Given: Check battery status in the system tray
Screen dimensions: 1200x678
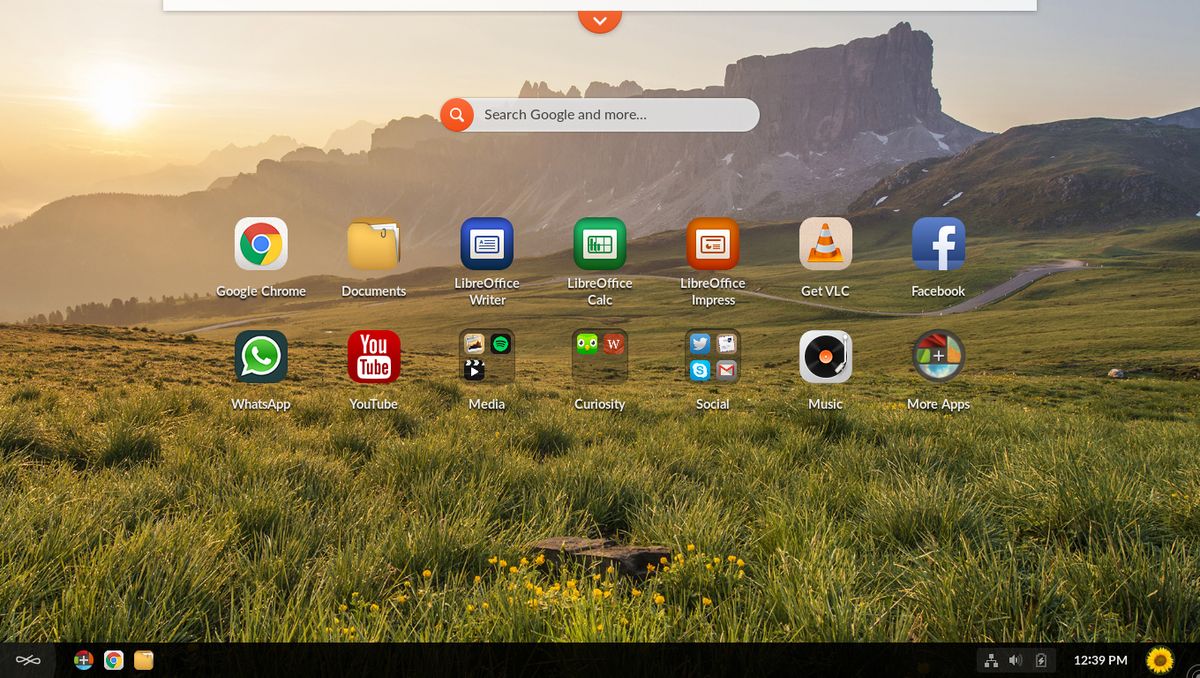Looking at the screenshot, I should tap(1043, 660).
